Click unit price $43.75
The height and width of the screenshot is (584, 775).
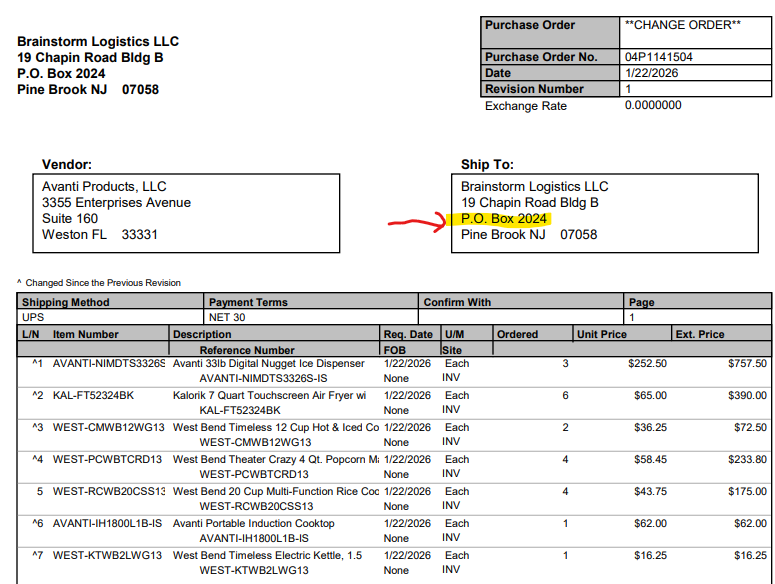[x=650, y=492]
